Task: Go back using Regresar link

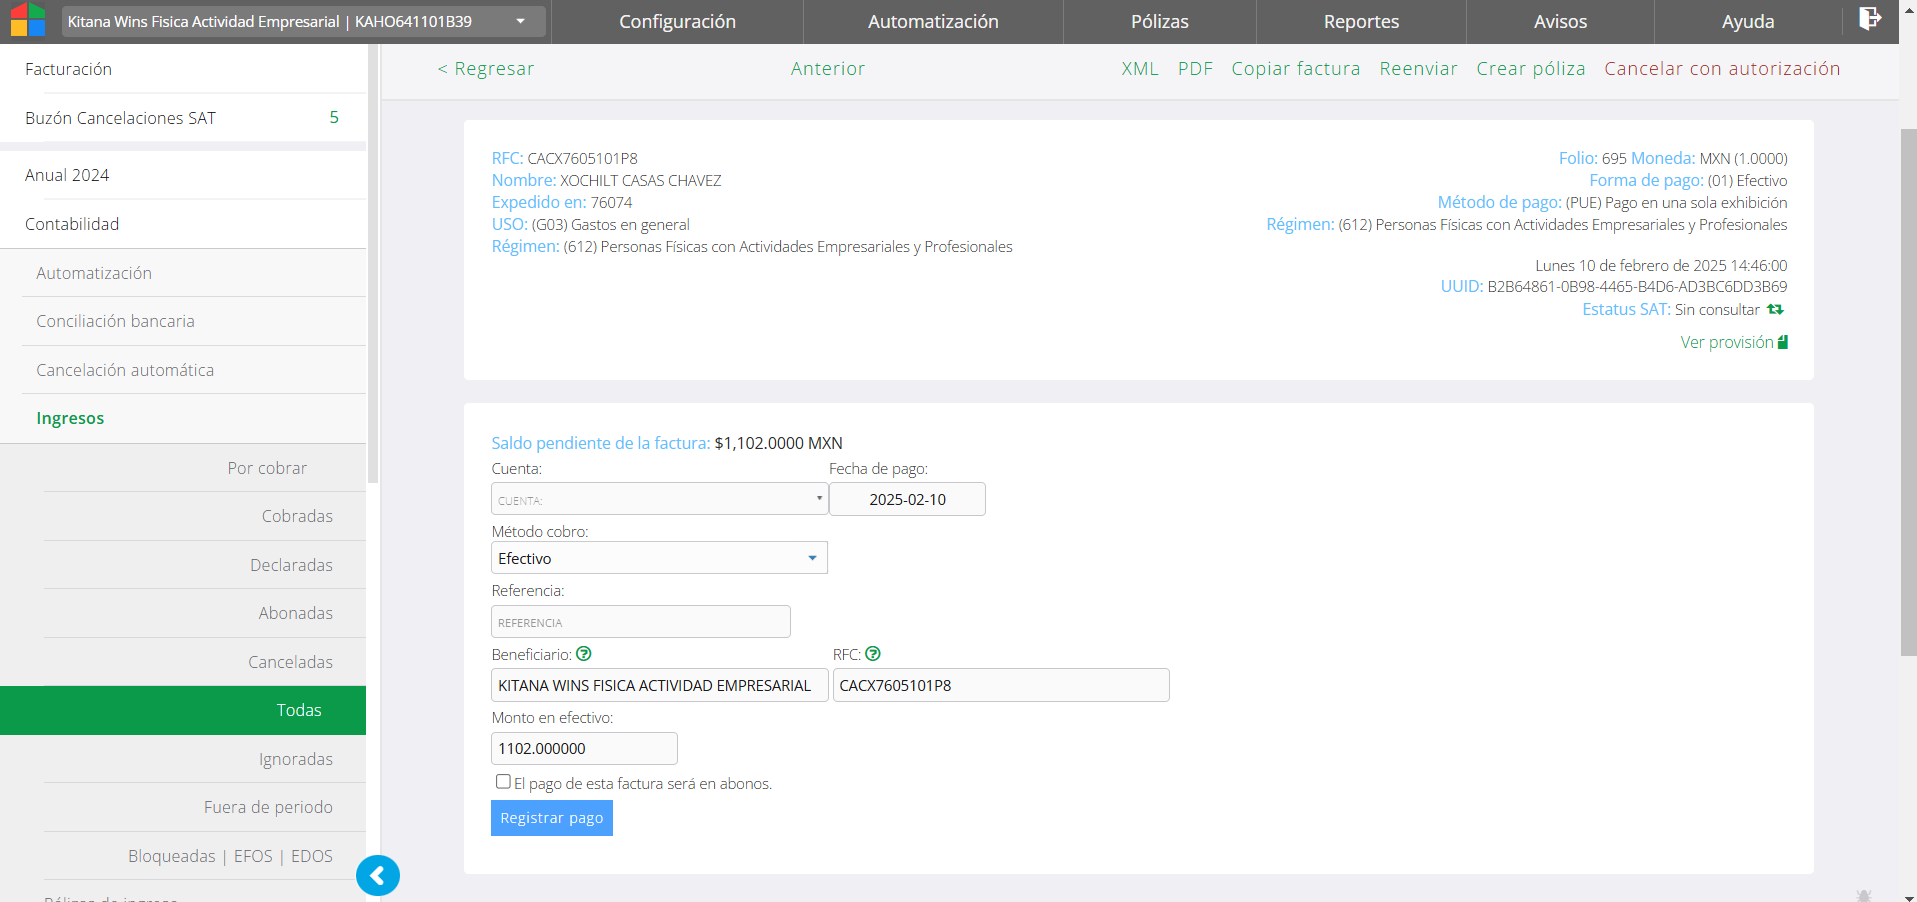Action: [x=486, y=69]
